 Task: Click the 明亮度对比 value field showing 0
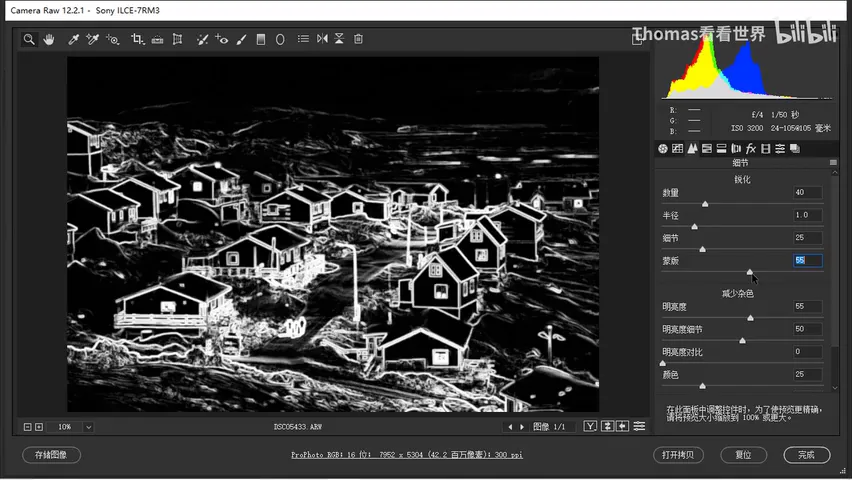pyautogui.click(x=807, y=352)
